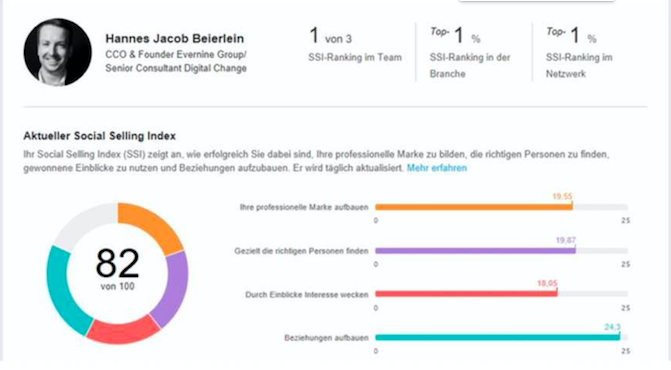Click the teal Beziehungen aufbauen progress bar
Screen dimensions: 671x370
[497, 337]
